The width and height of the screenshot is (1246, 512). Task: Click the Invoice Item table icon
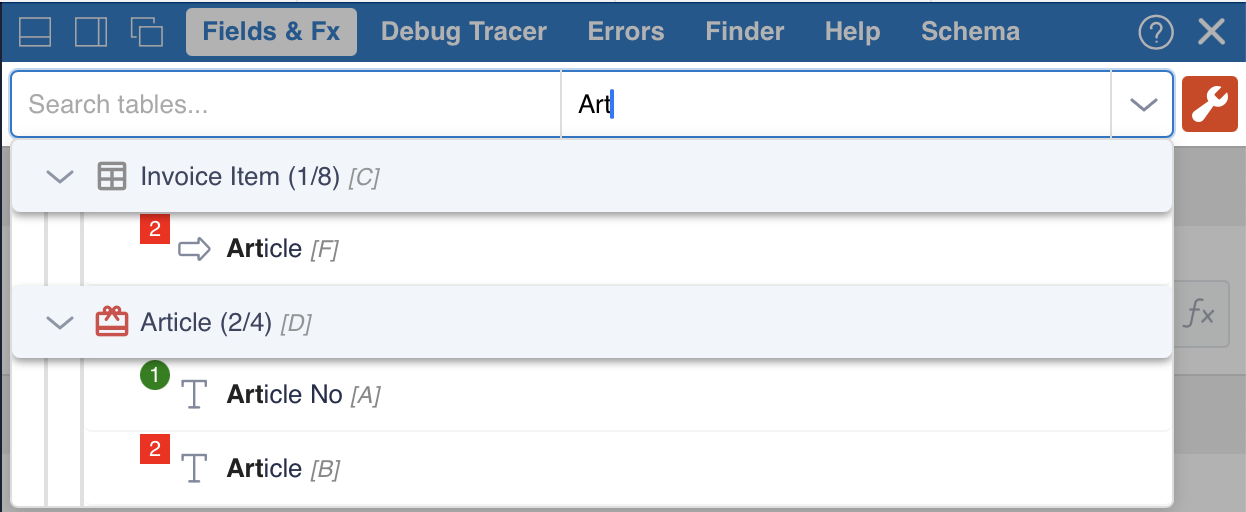(111, 177)
